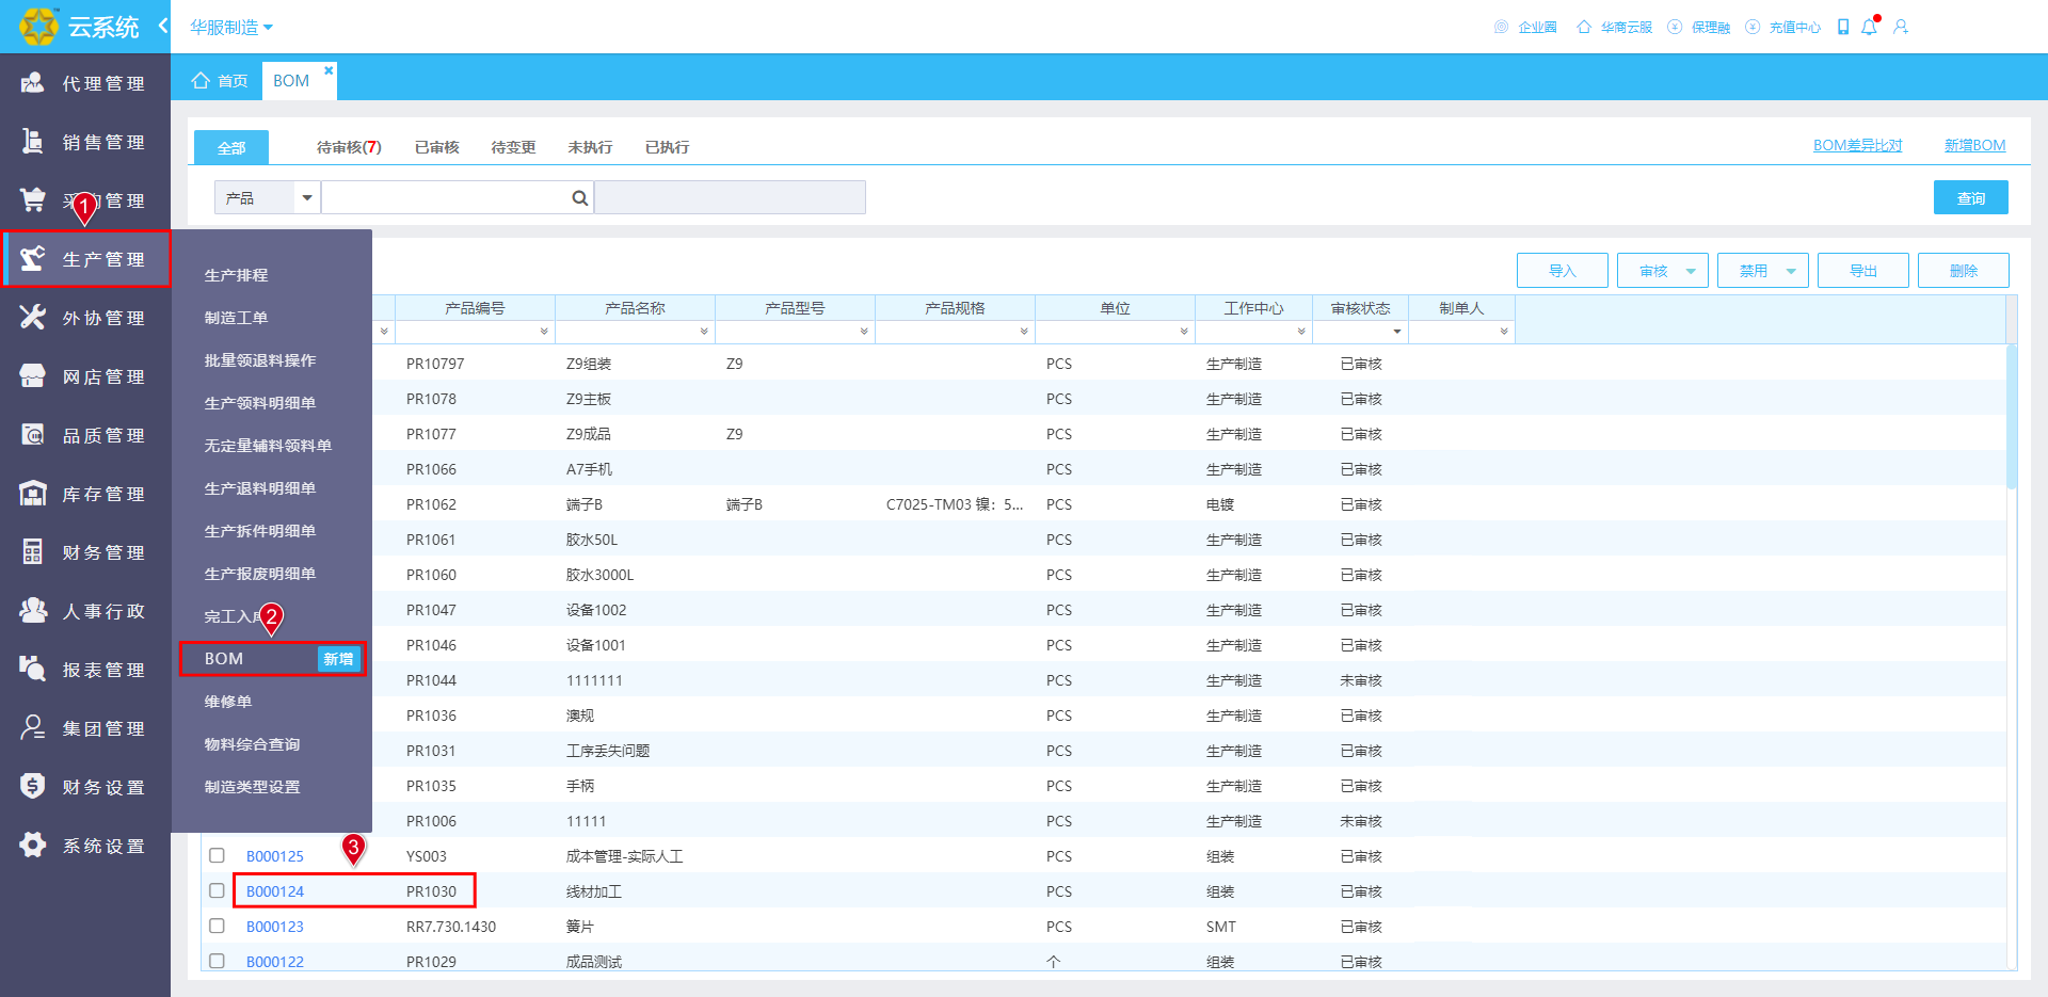Viewport: 2048px width, 997px height.
Task: Select the B000123 row checkbox
Action: 217,926
